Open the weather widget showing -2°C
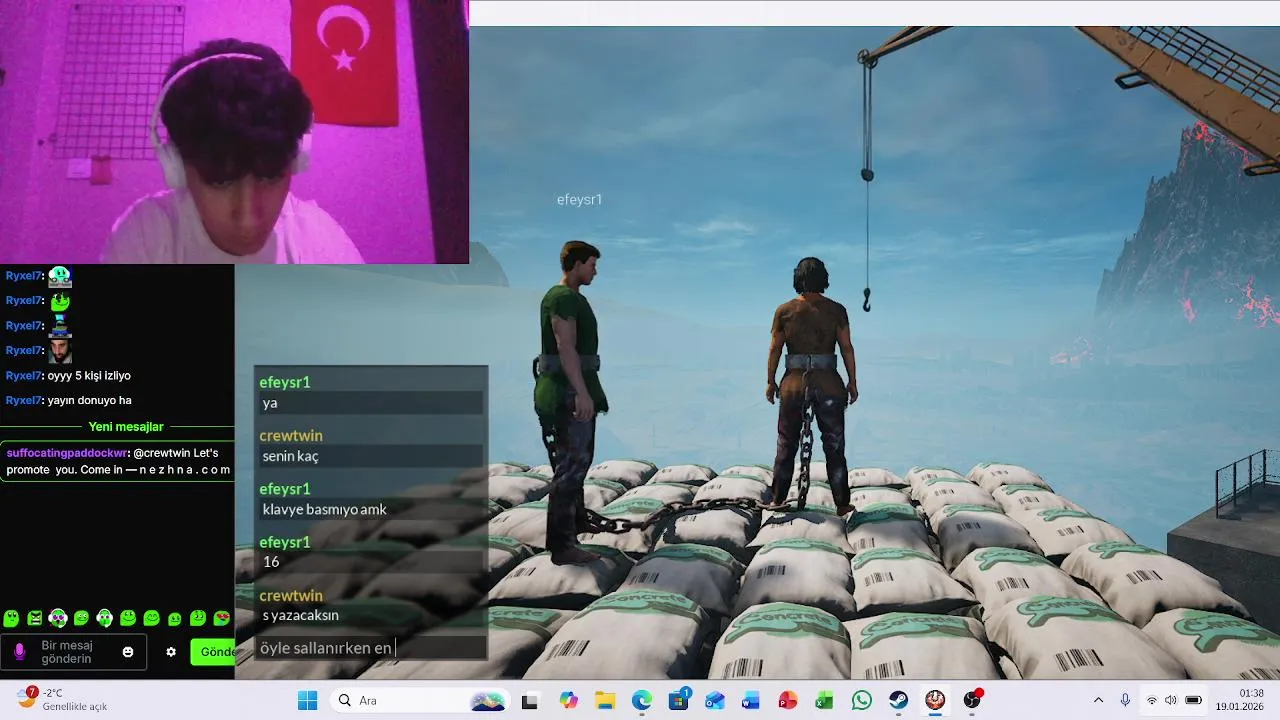Image resolution: width=1280 pixels, height=720 pixels. click(x=62, y=699)
